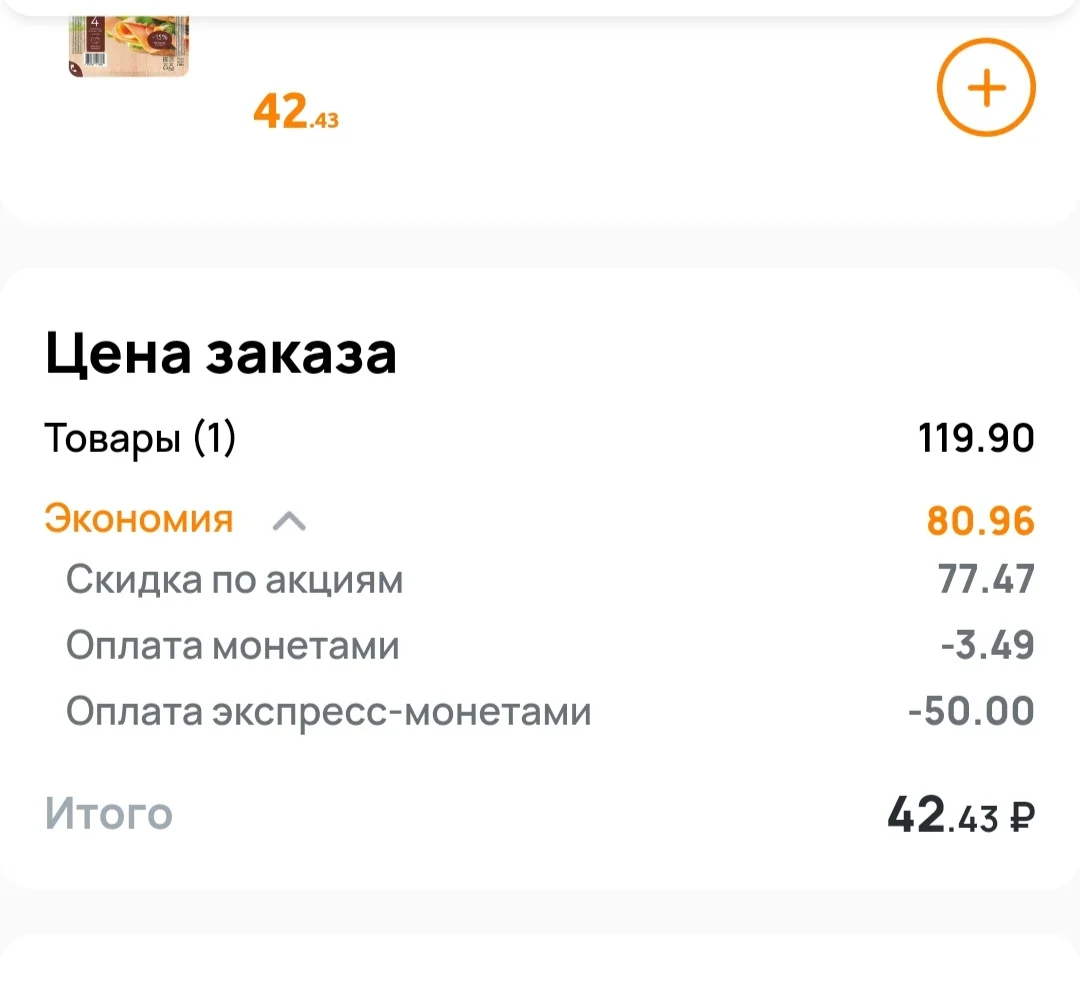Tap the Цена заказа heading

tap(221, 354)
